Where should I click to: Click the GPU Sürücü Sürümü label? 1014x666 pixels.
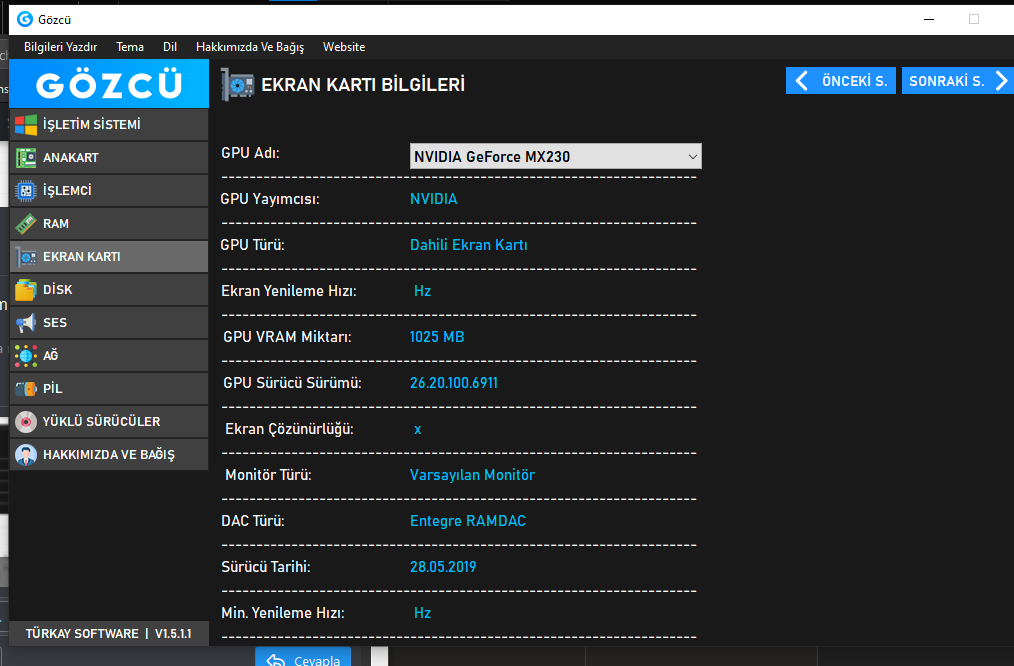tap(292, 383)
